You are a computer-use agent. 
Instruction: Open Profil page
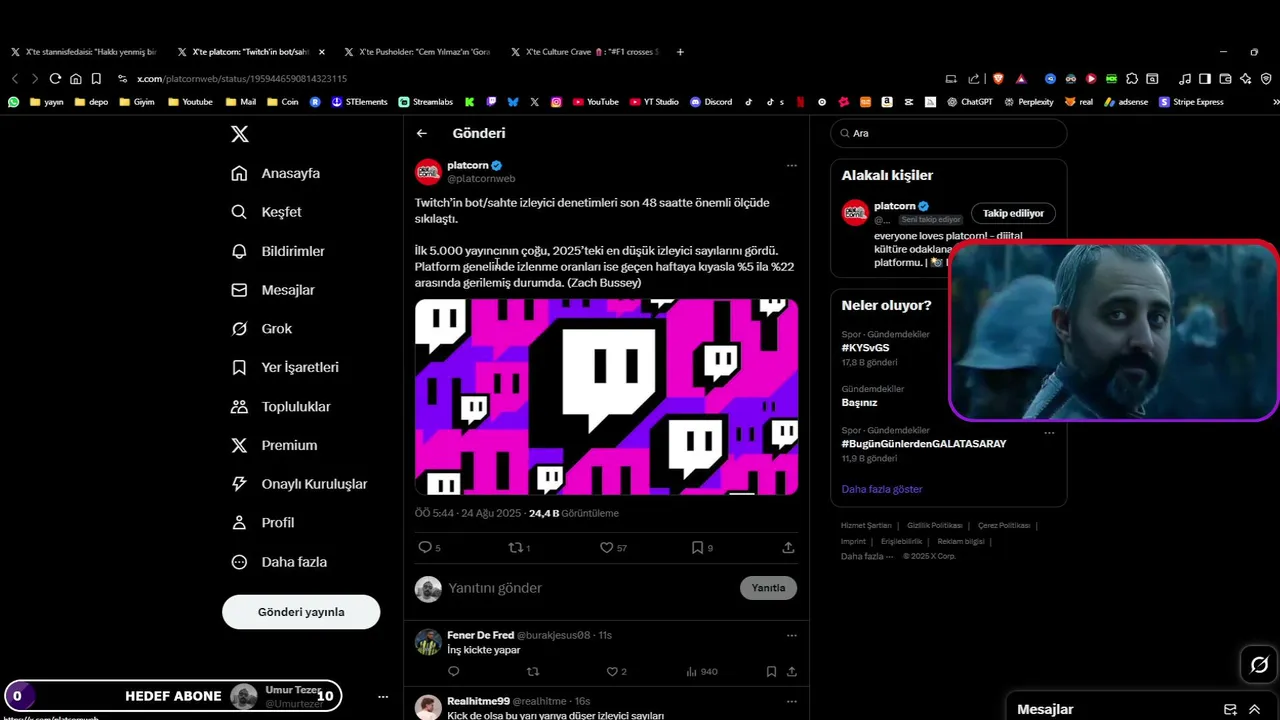click(262, 522)
